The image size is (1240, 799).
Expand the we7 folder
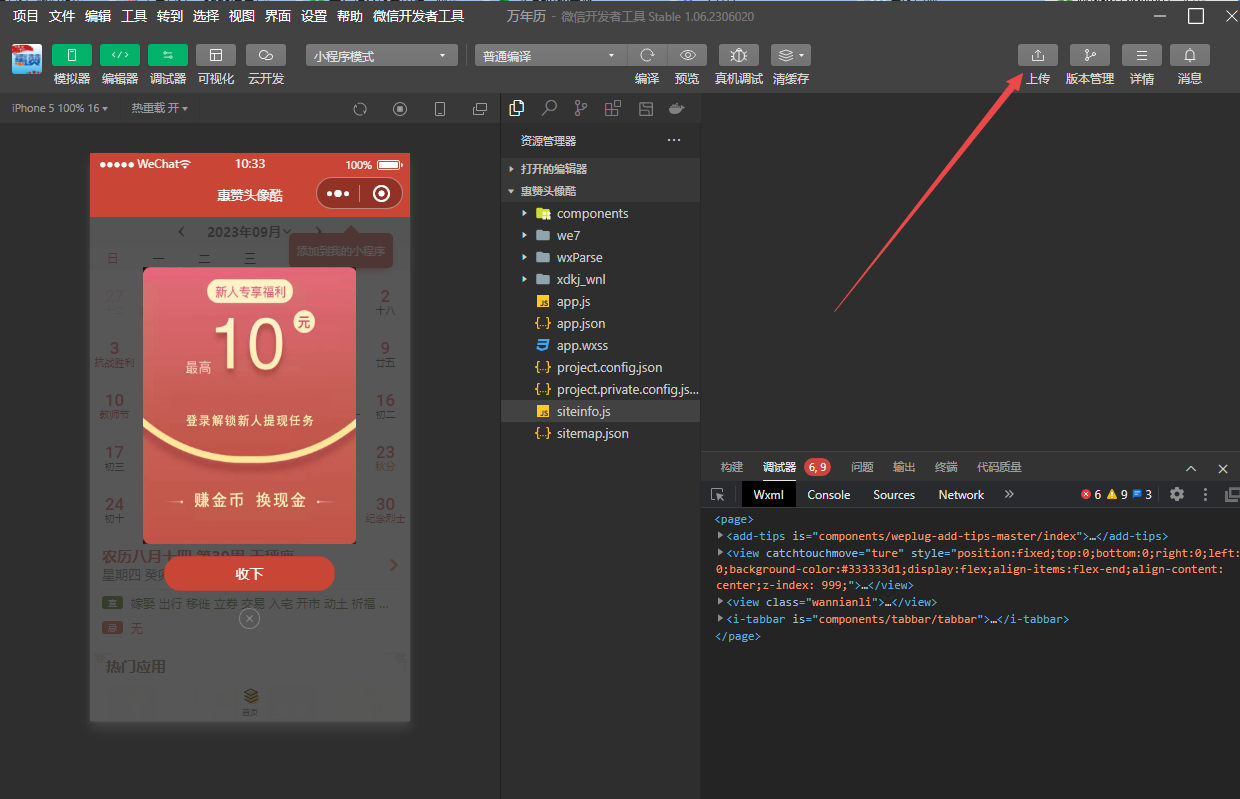[x=600, y=235]
